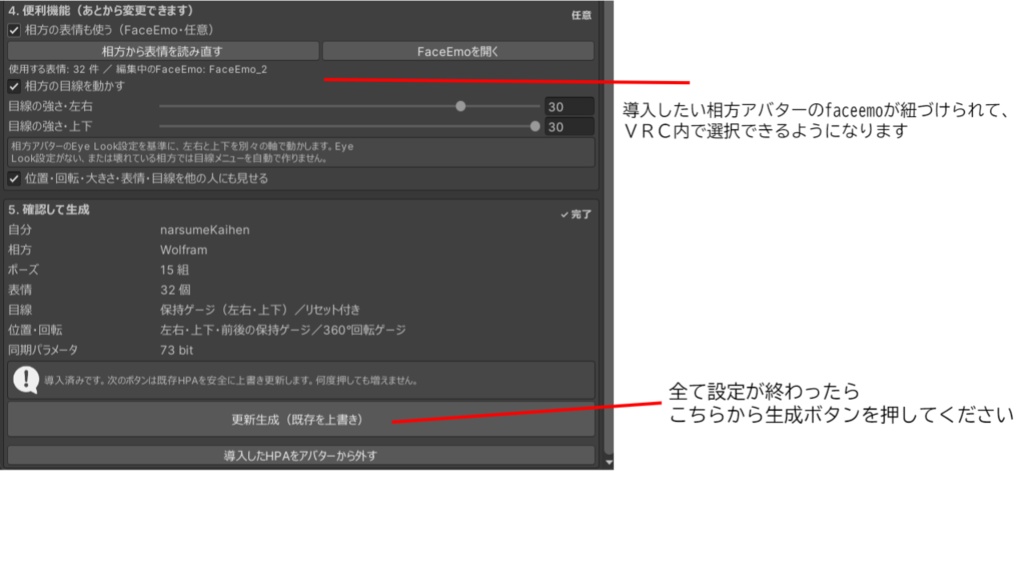The height and width of the screenshot is (576, 1024).
Task: Click the 目線の強さ・左右 slider handle
Action: [460, 106]
